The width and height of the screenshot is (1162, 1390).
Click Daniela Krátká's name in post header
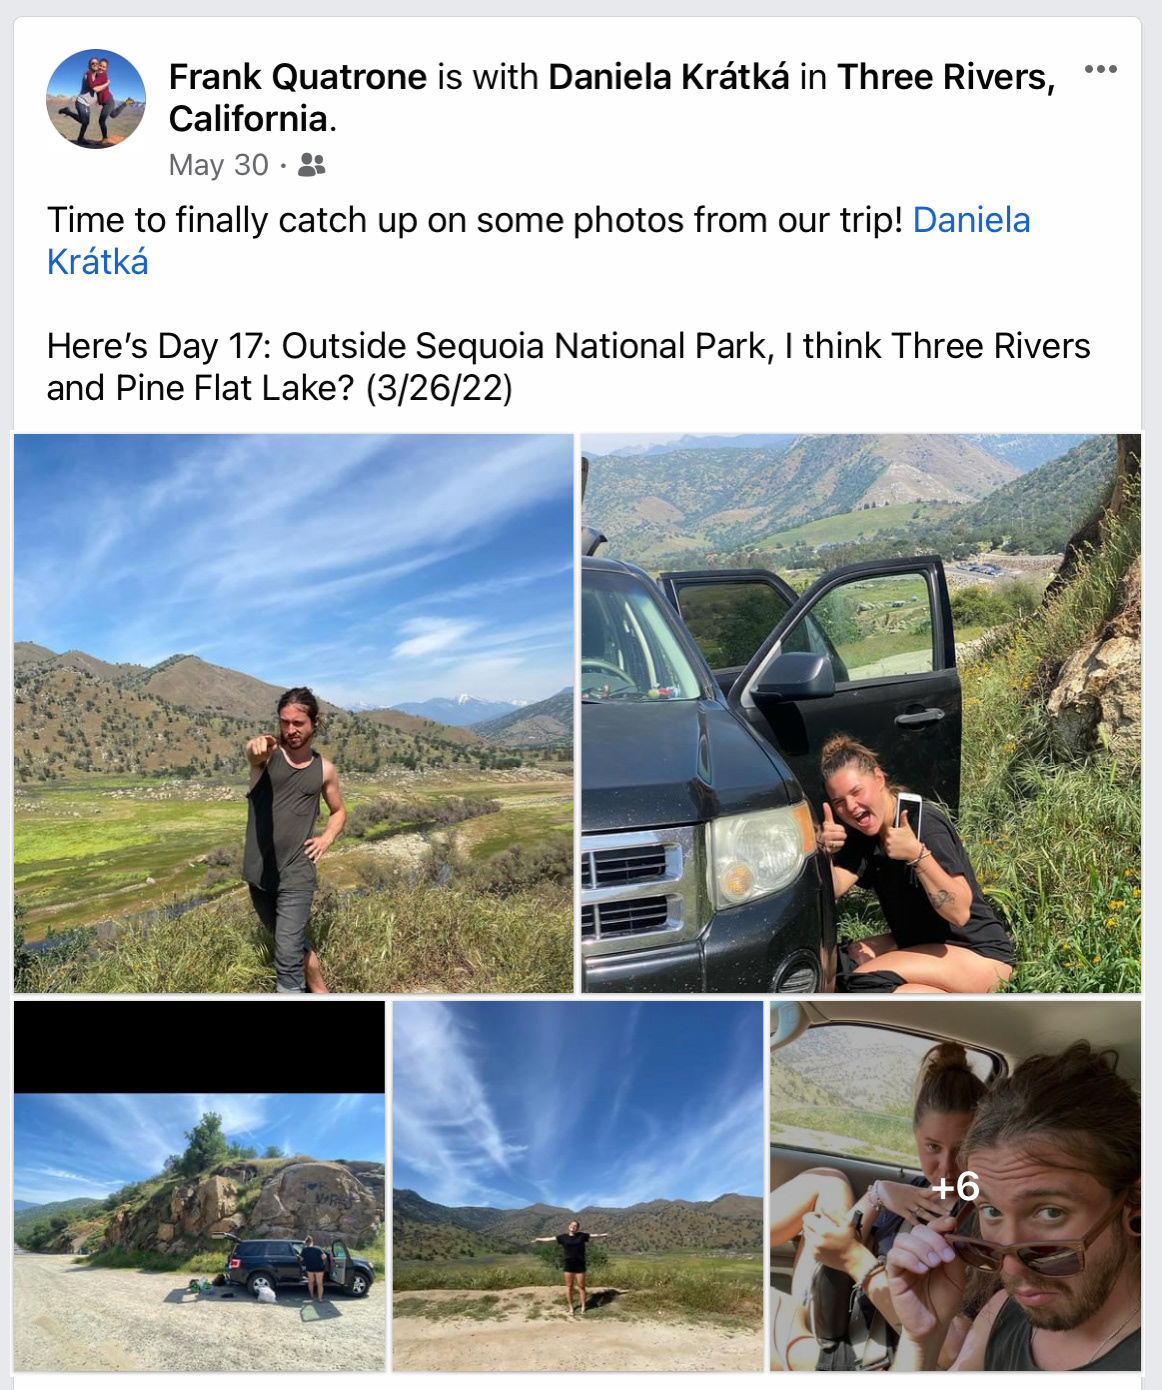[x=668, y=77]
